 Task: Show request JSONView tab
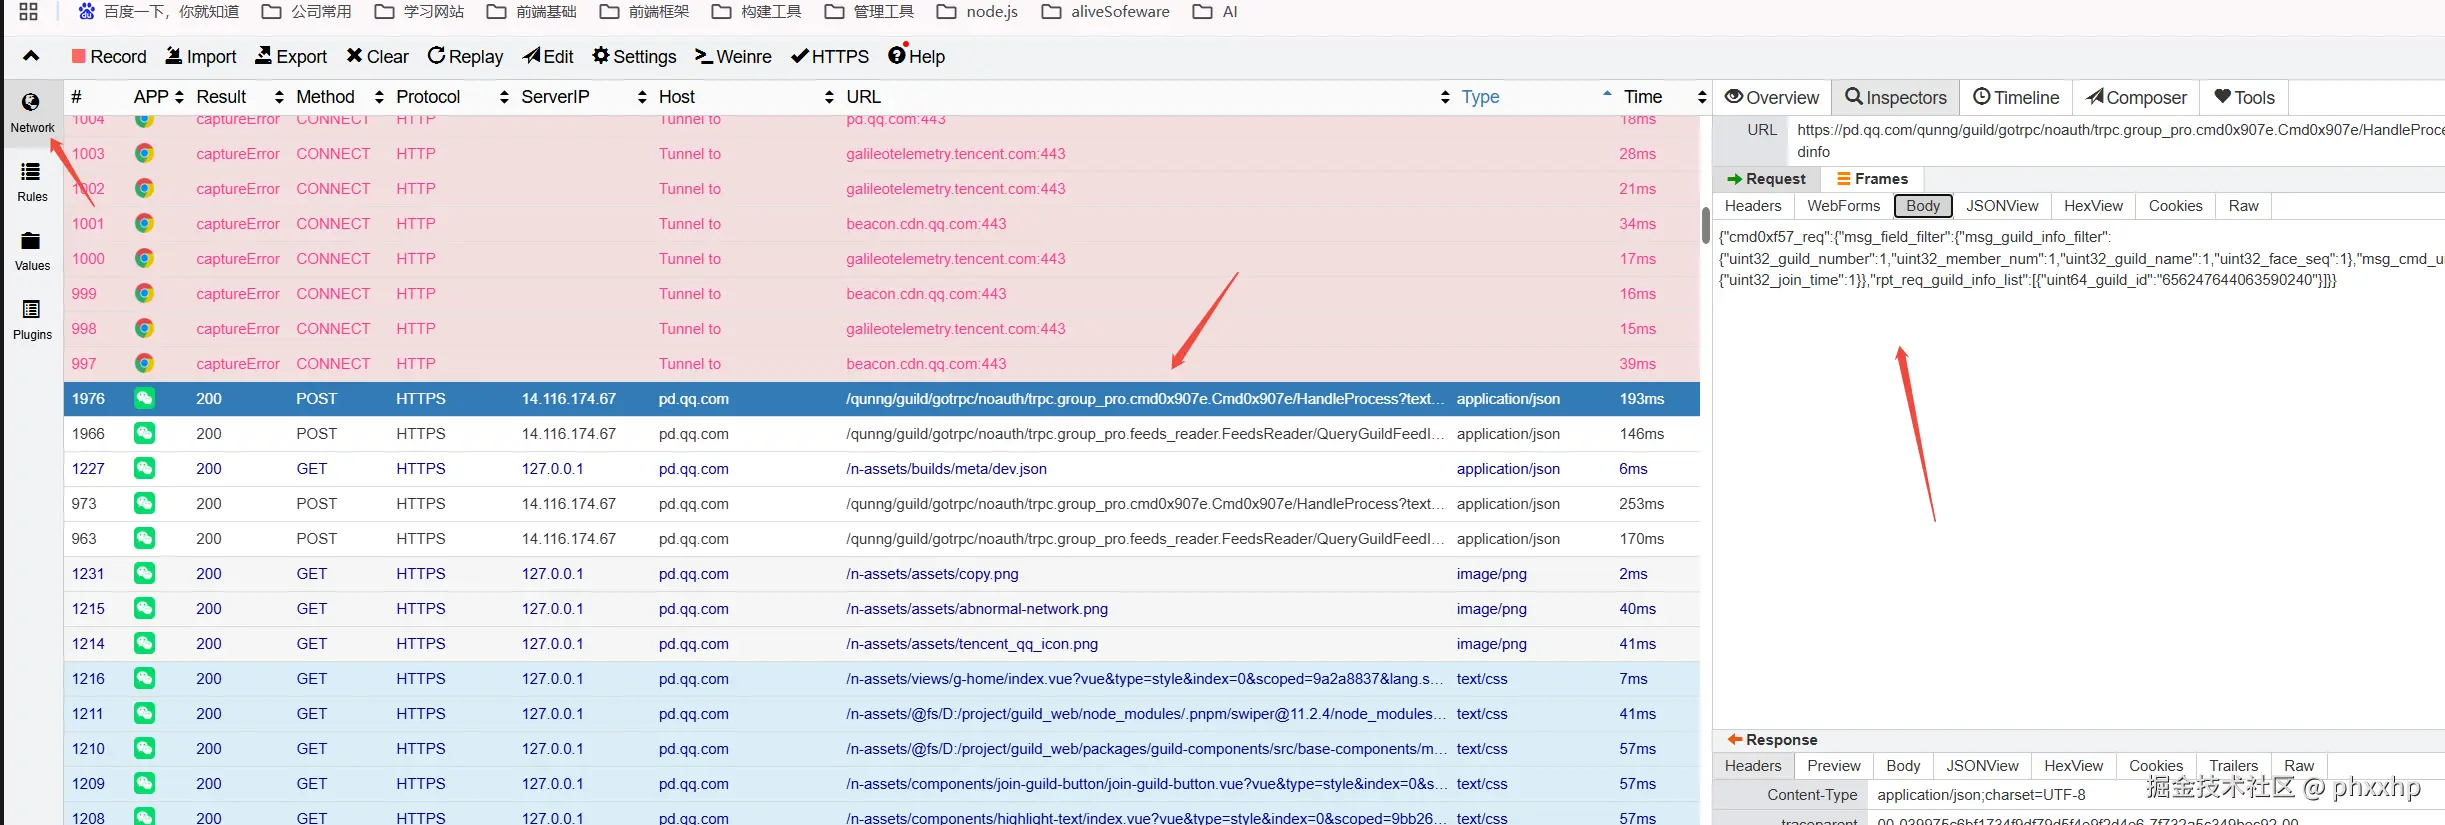[x=2002, y=206]
